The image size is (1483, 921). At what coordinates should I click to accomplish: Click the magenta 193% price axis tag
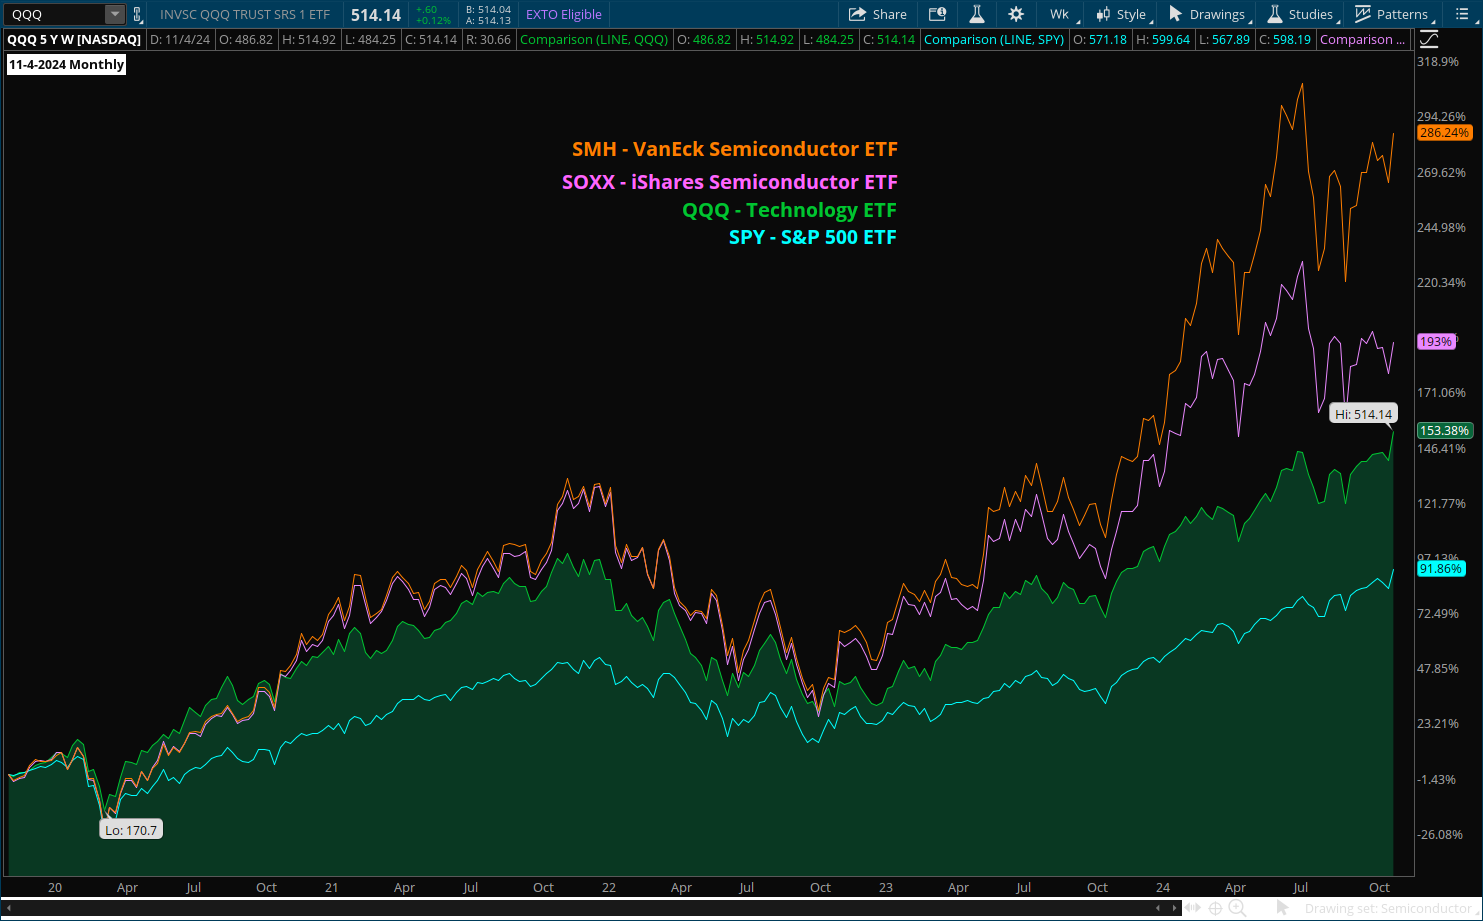point(1436,341)
